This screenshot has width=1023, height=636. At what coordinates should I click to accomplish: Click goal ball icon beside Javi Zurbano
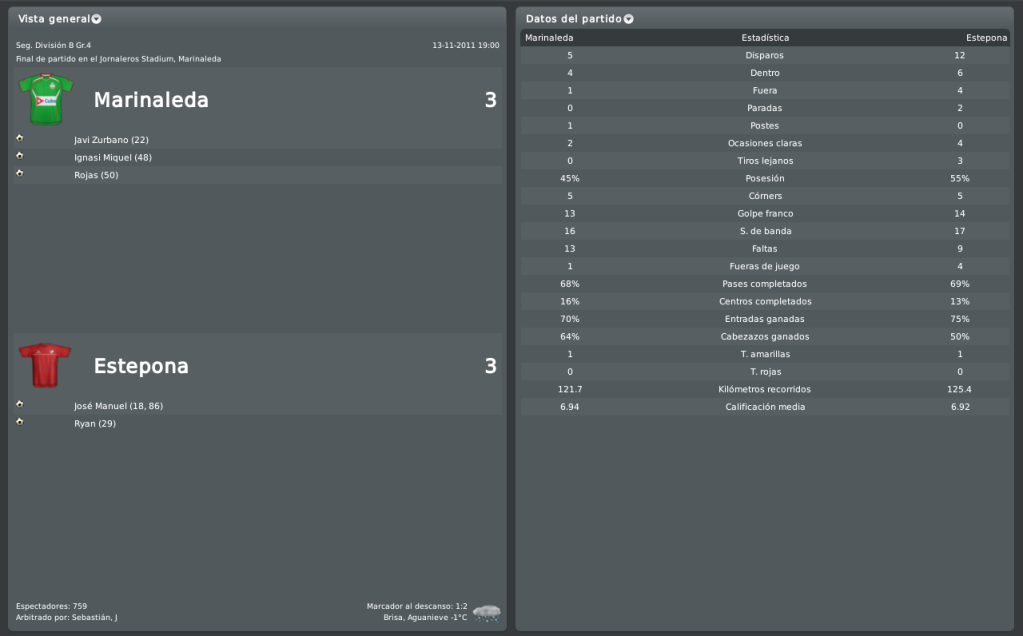click(20, 138)
